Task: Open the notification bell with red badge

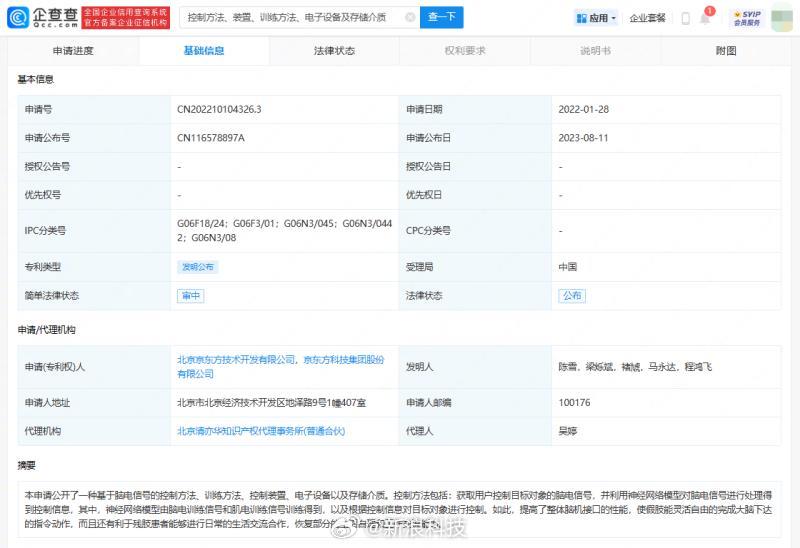Action: coord(706,17)
